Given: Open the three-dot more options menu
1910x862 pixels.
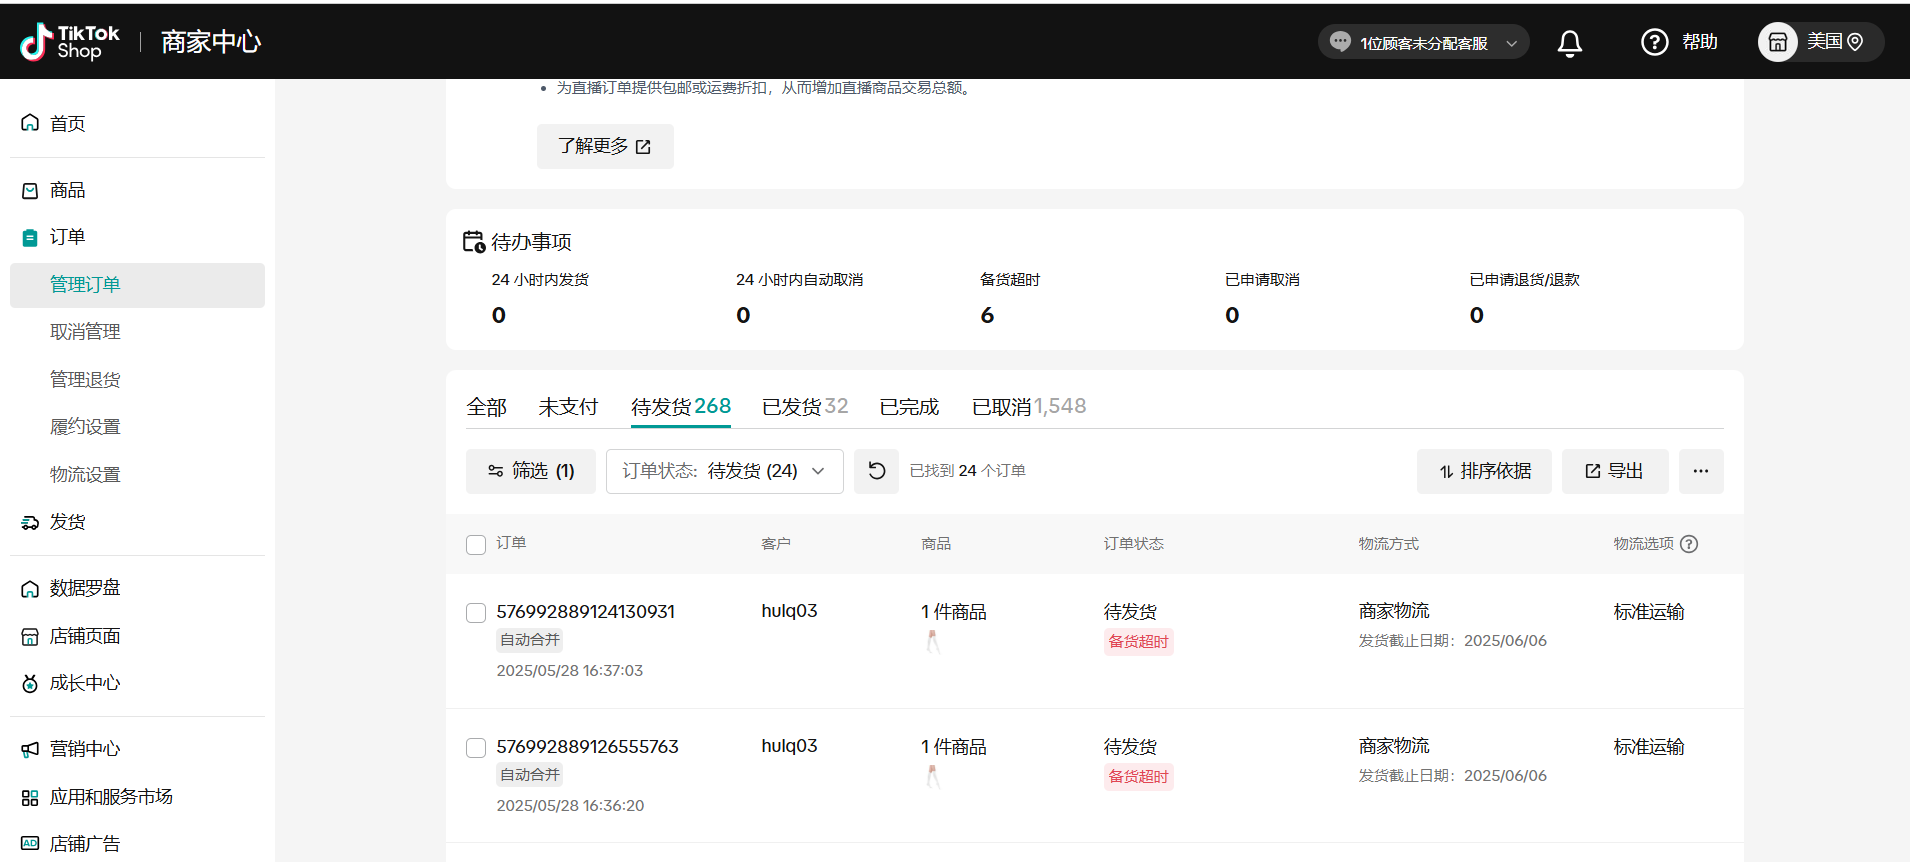Looking at the screenshot, I should tap(1701, 471).
